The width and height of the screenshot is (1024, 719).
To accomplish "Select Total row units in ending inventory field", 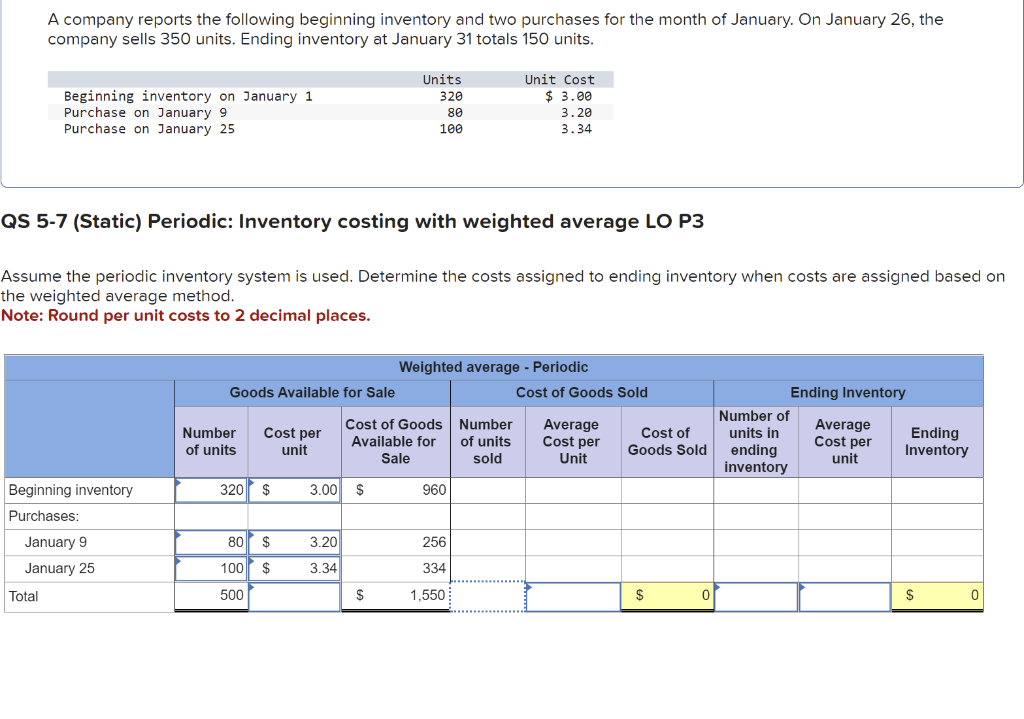I will (756, 596).
